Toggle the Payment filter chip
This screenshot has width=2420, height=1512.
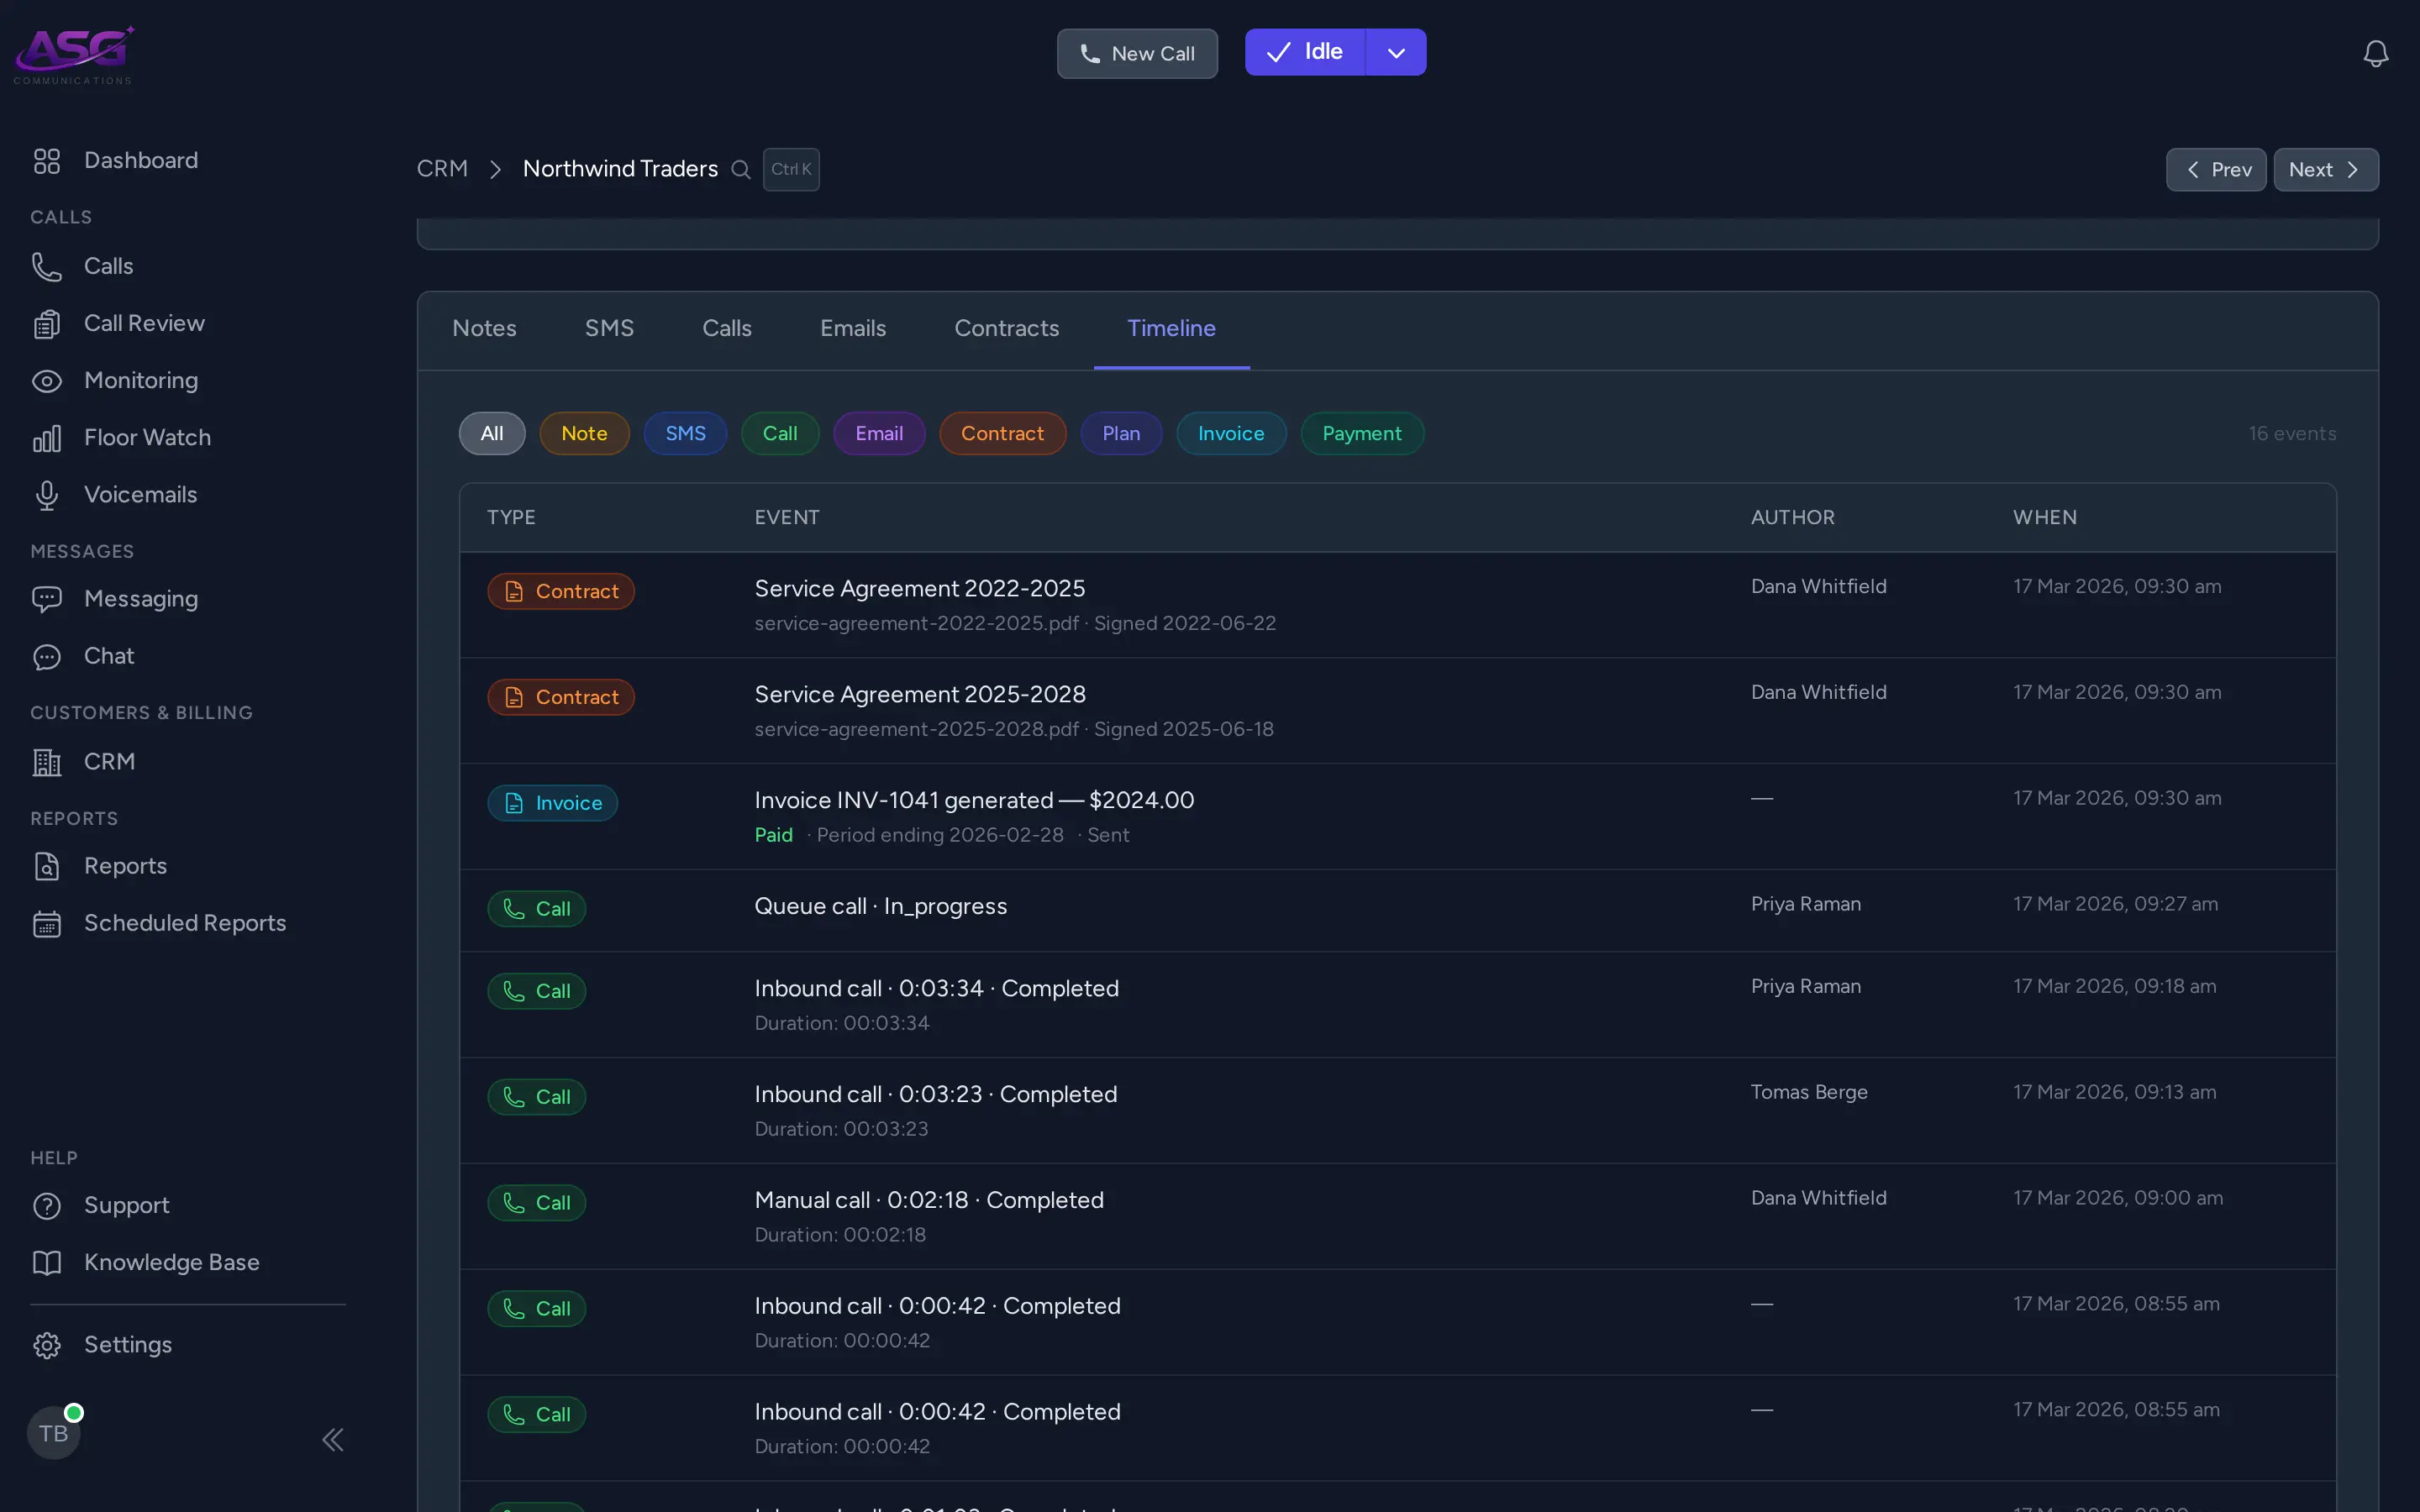tap(1362, 433)
